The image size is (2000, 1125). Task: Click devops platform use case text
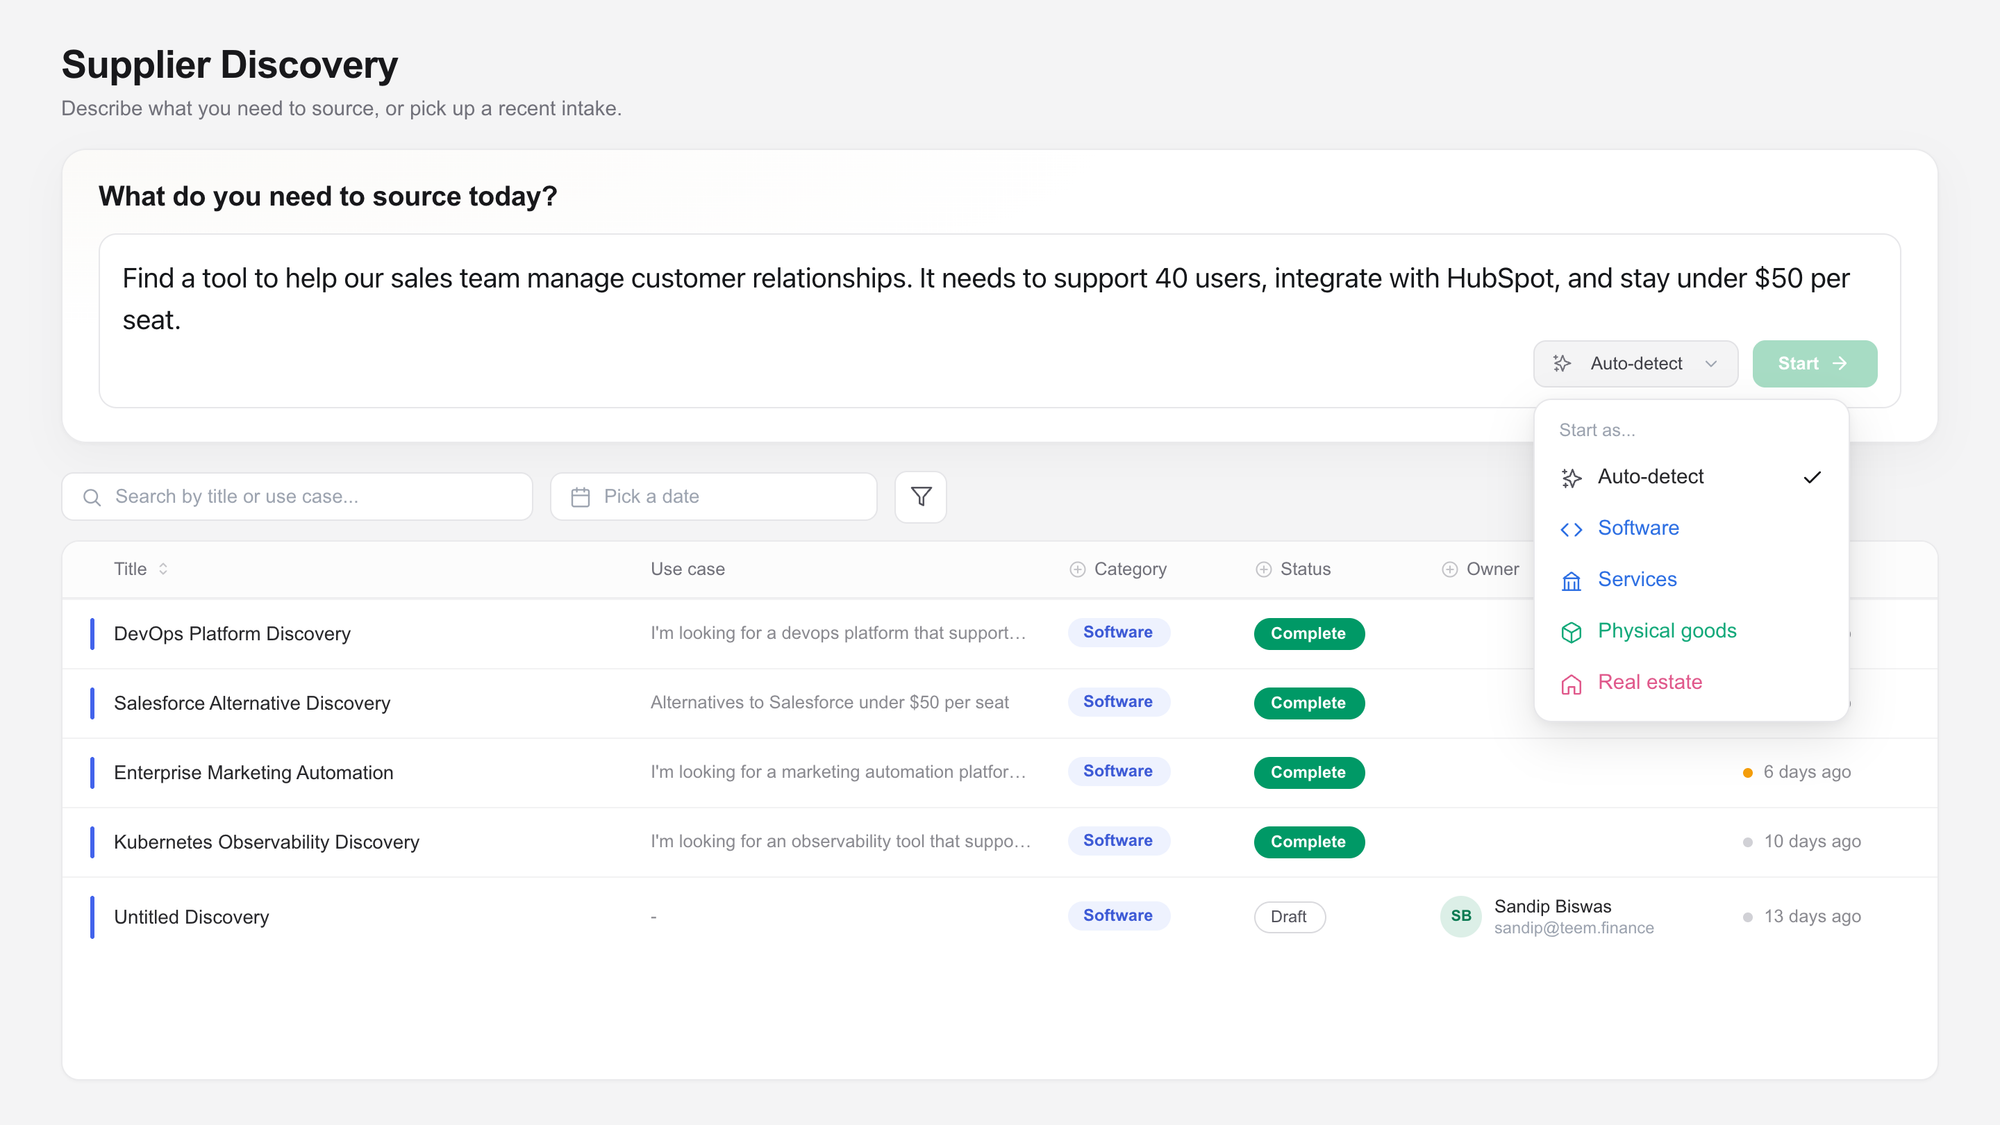(x=838, y=633)
